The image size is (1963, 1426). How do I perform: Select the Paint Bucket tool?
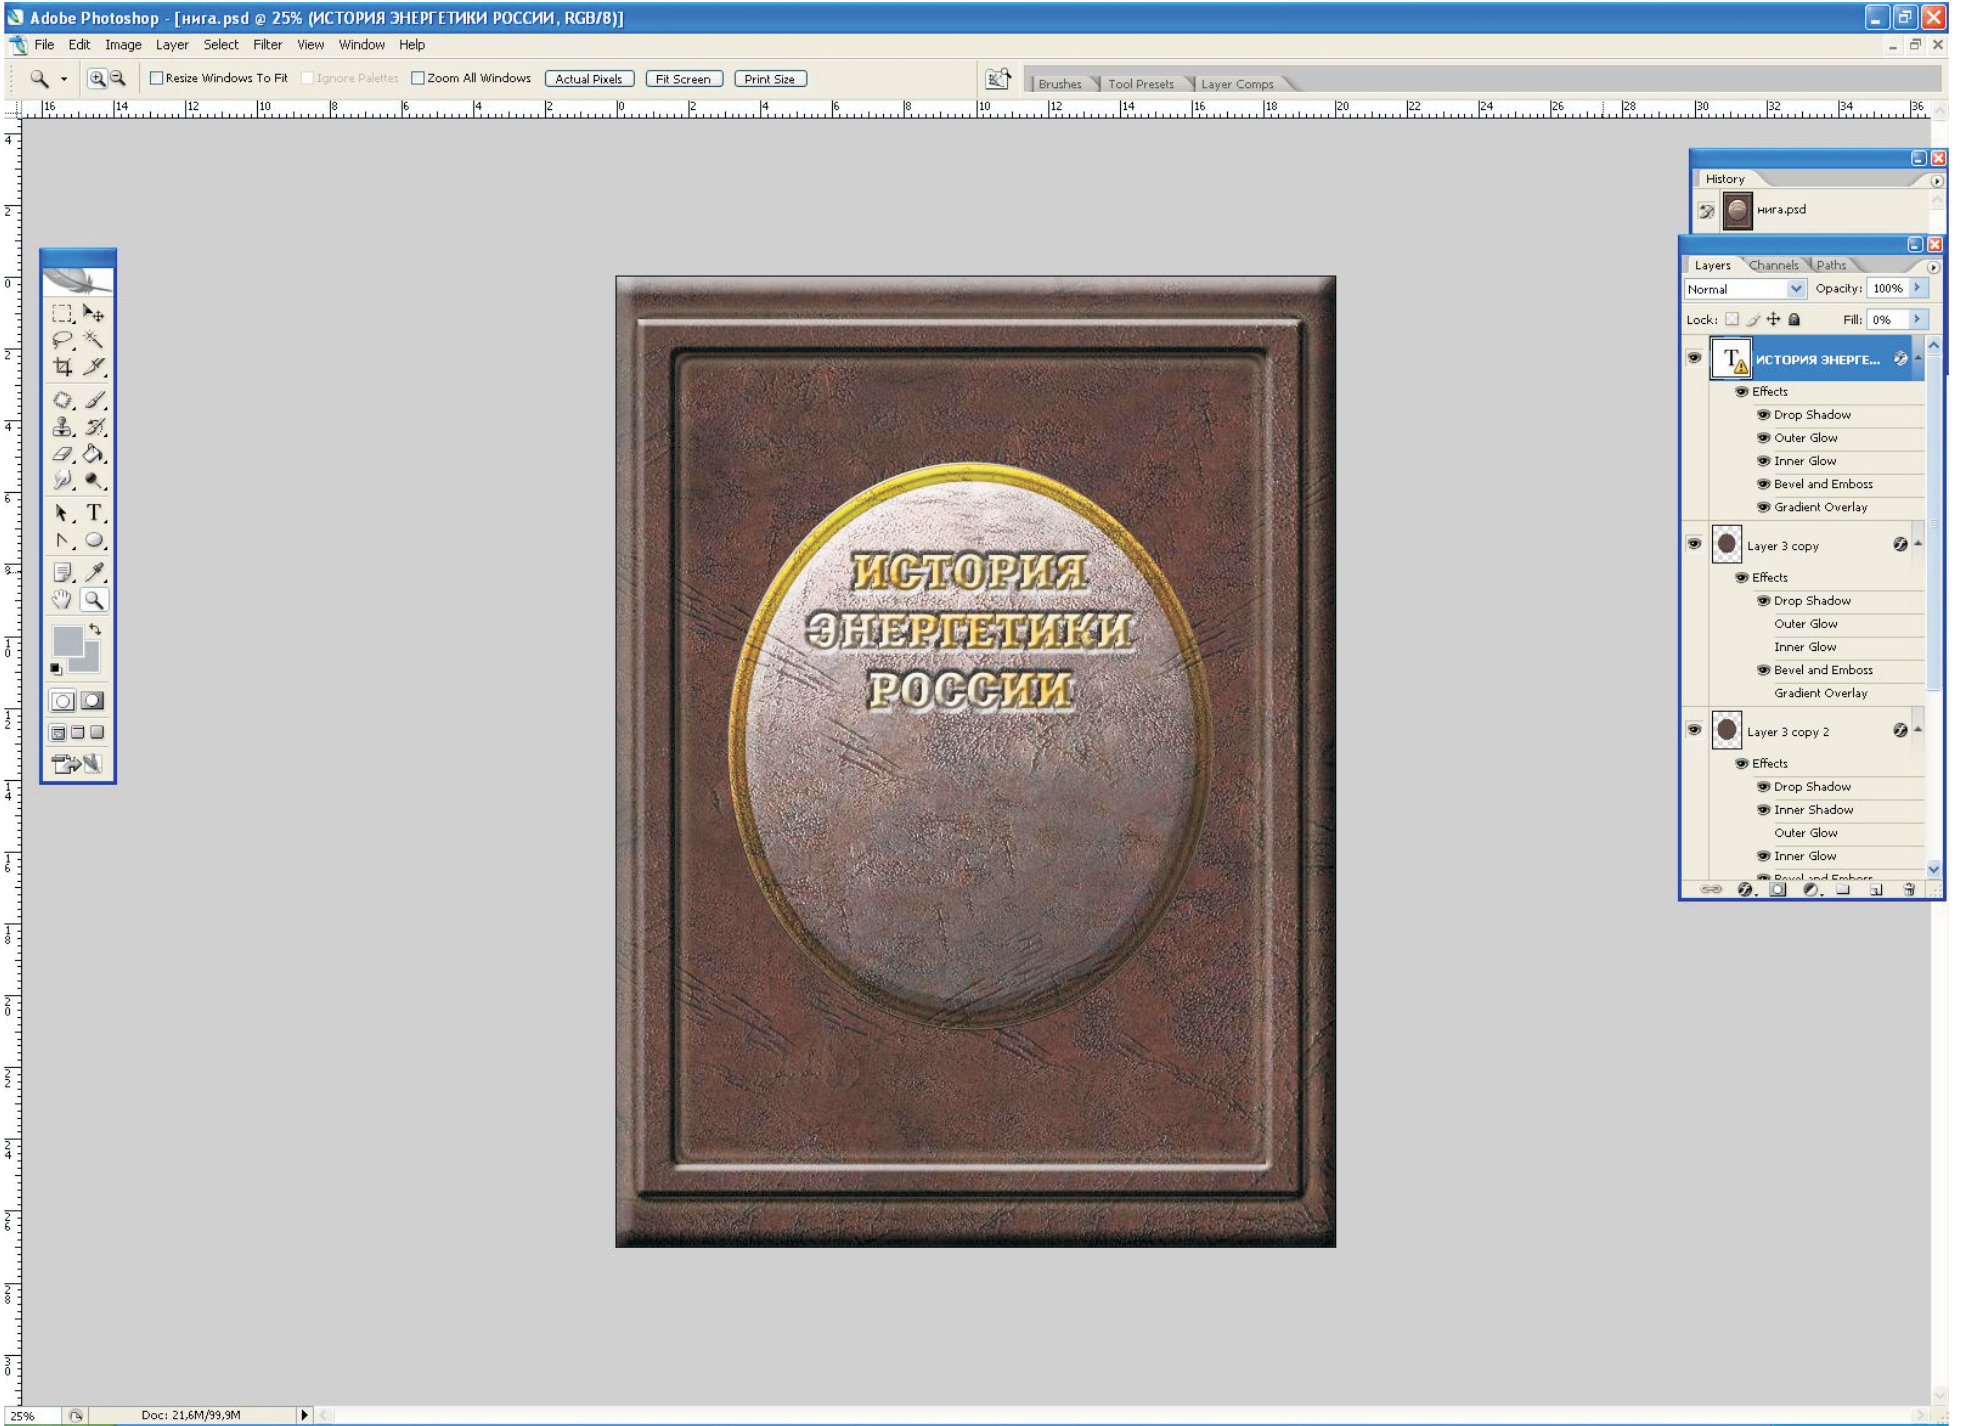point(94,455)
